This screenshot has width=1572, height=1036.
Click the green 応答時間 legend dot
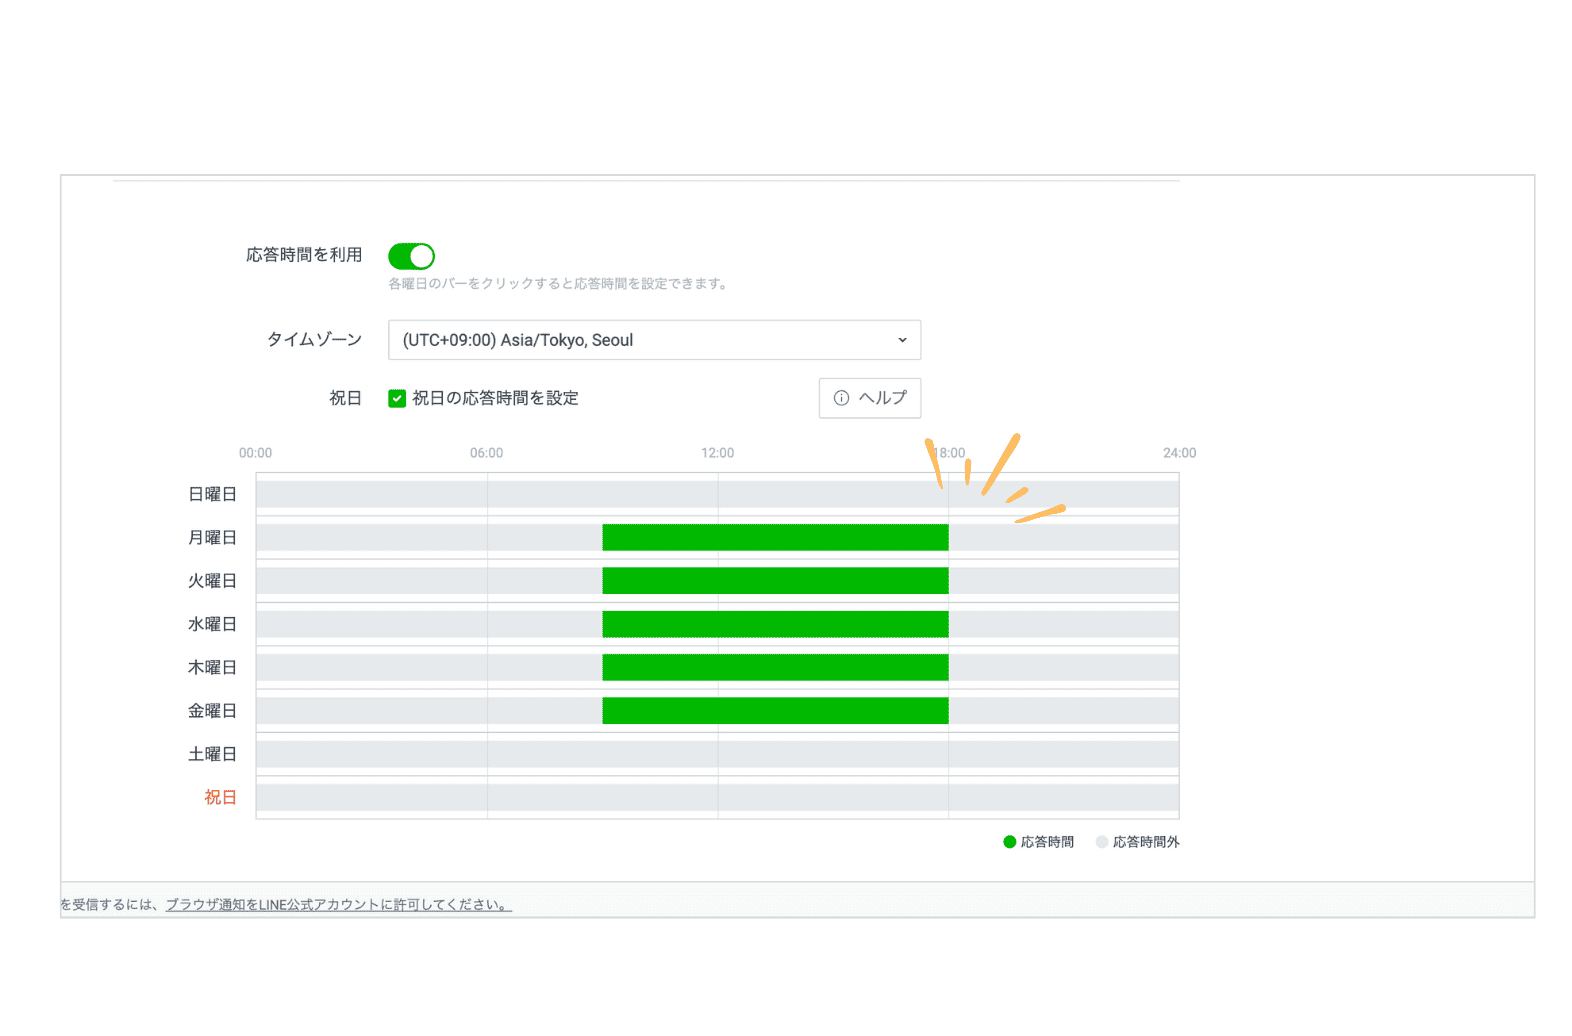pyautogui.click(x=1009, y=842)
